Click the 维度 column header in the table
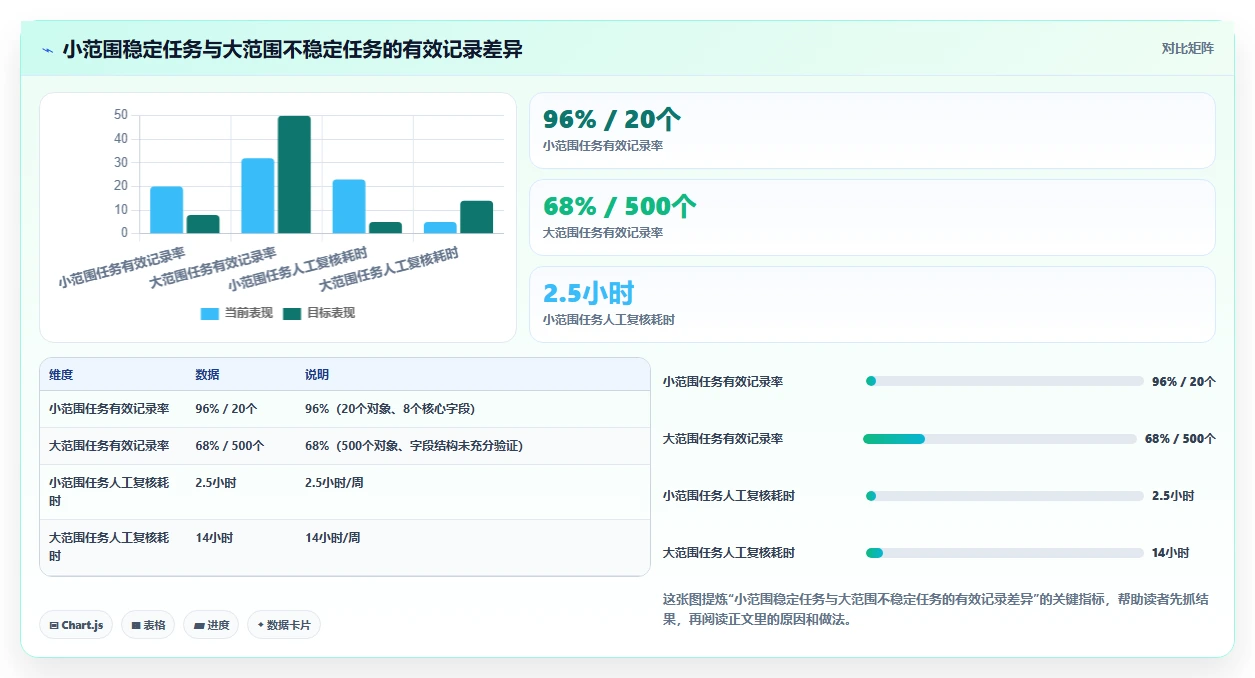 coord(61,375)
